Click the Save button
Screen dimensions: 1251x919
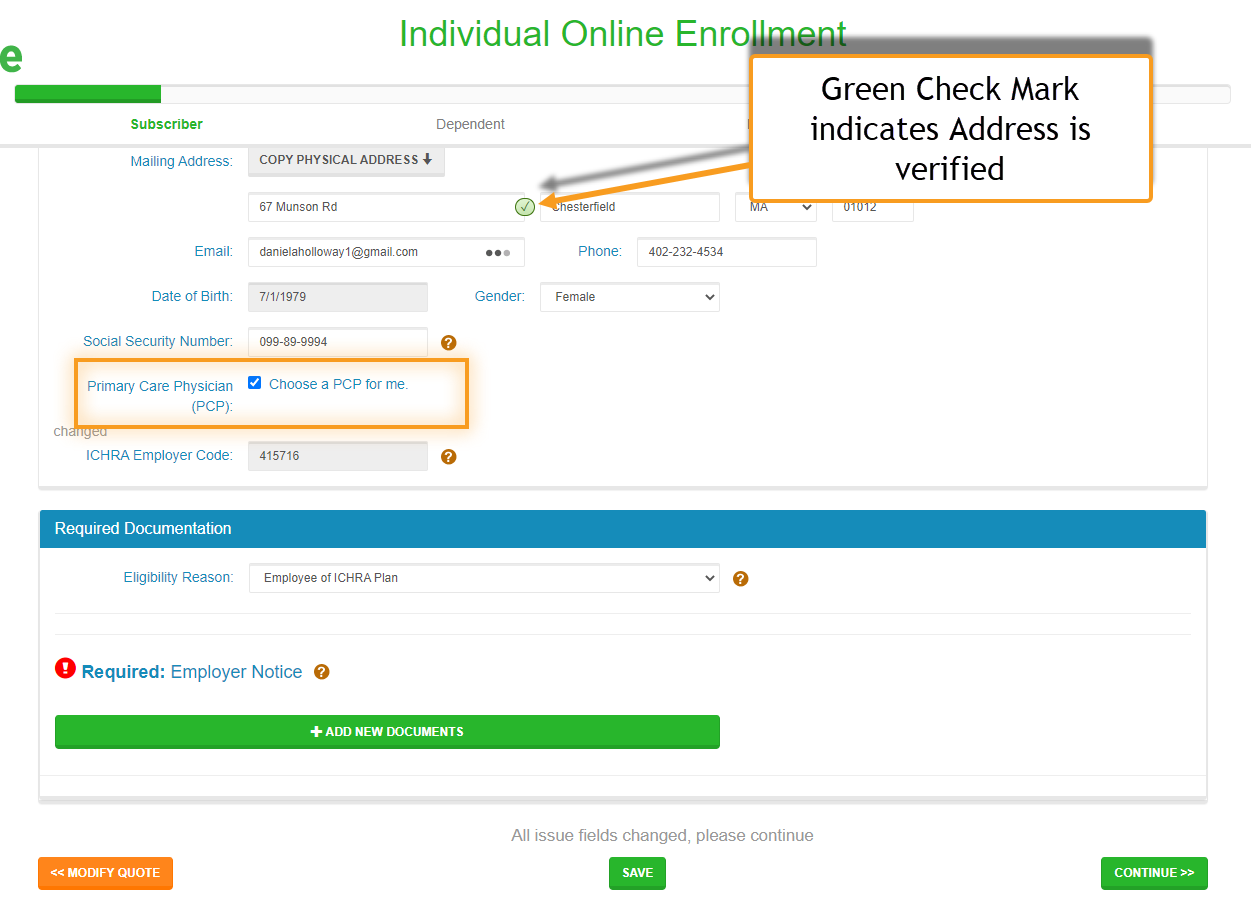[x=637, y=872]
